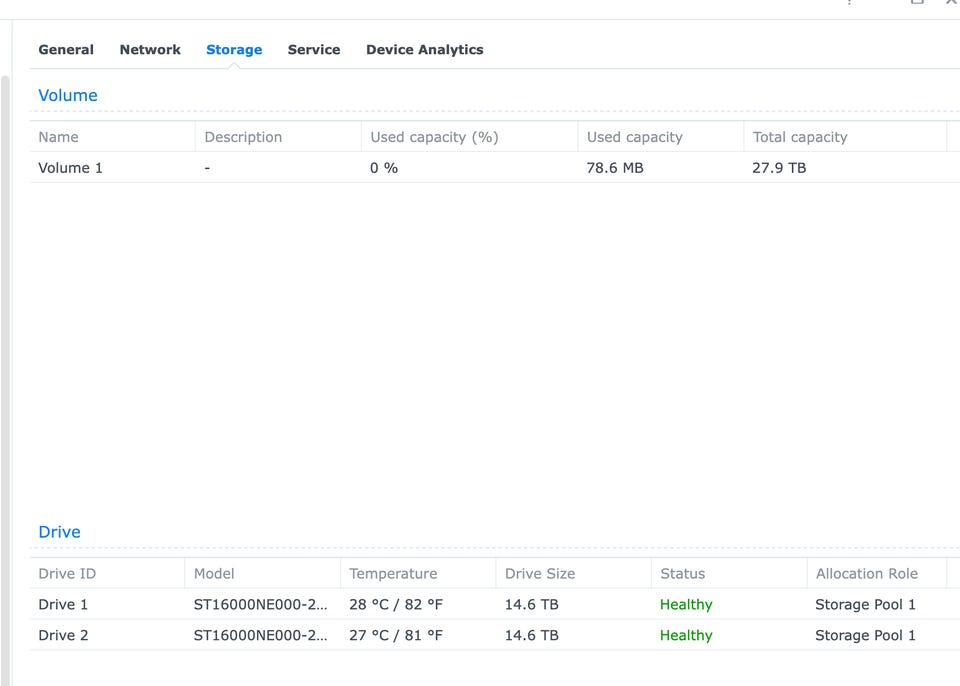Select the Drive 1 row
Viewport: 960px width, 686px height.
[63, 605]
